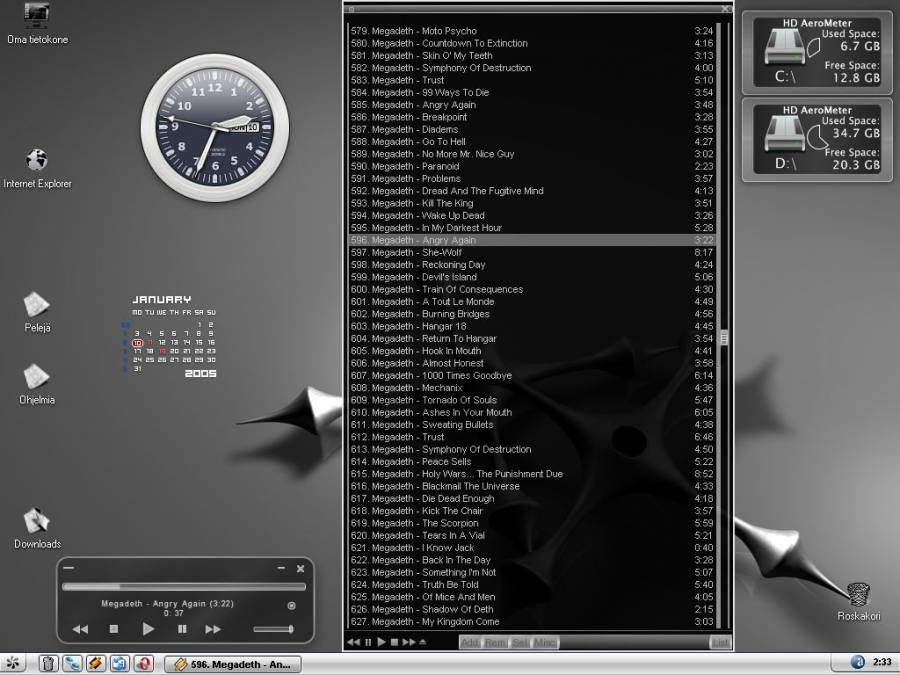Viewport: 900px width, 675px height.
Task: Click the playlist vertical scrollbar handle
Action: pyautogui.click(x=724, y=338)
